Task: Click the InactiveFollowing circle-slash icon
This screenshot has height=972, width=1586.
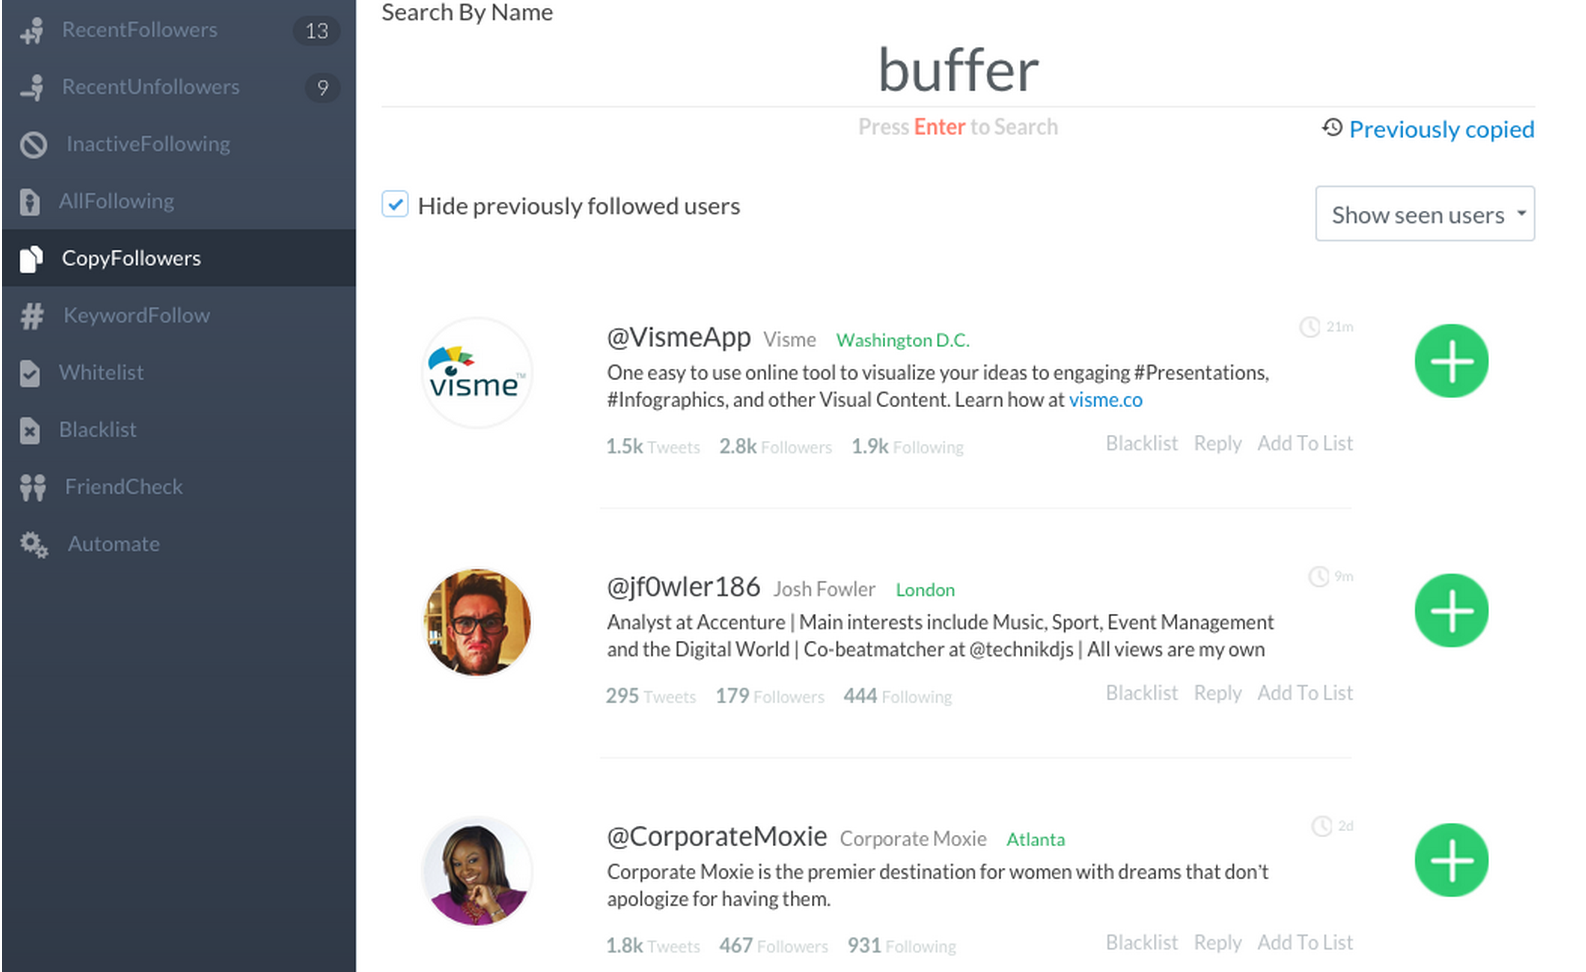Action: coord(33,145)
